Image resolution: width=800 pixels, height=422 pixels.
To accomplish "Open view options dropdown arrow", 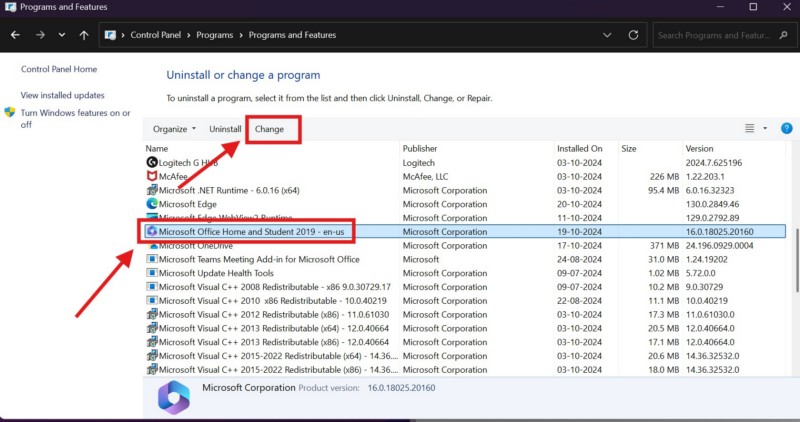I will coord(765,129).
